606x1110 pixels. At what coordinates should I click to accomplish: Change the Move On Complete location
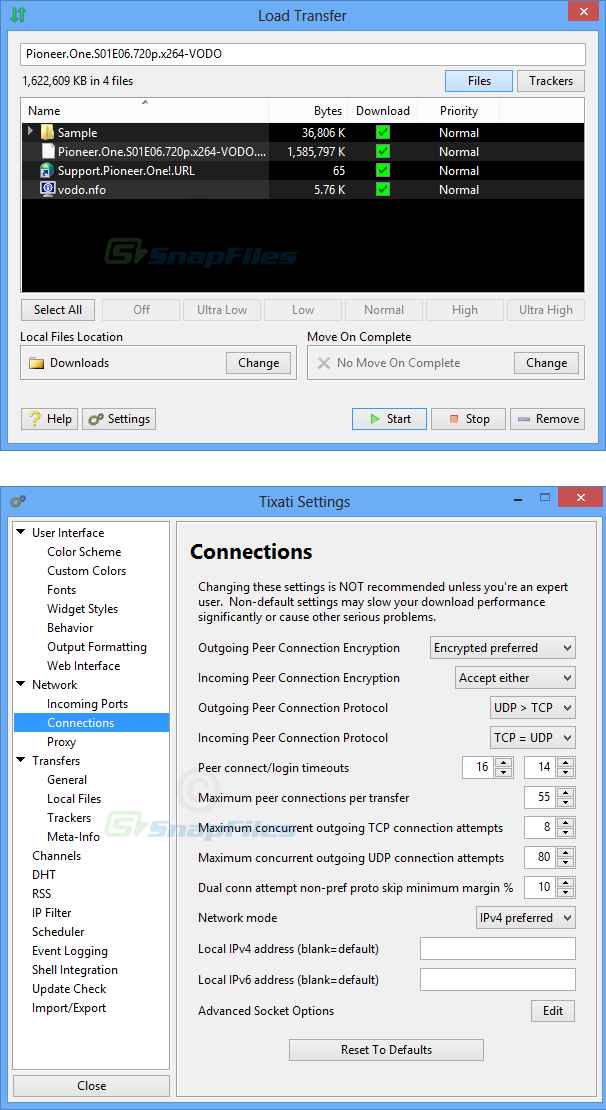pos(547,363)
